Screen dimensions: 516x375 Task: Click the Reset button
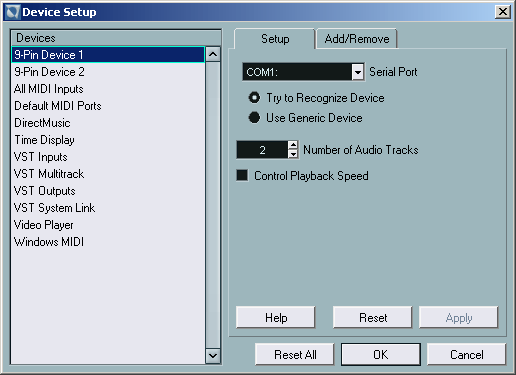point(373,318)
